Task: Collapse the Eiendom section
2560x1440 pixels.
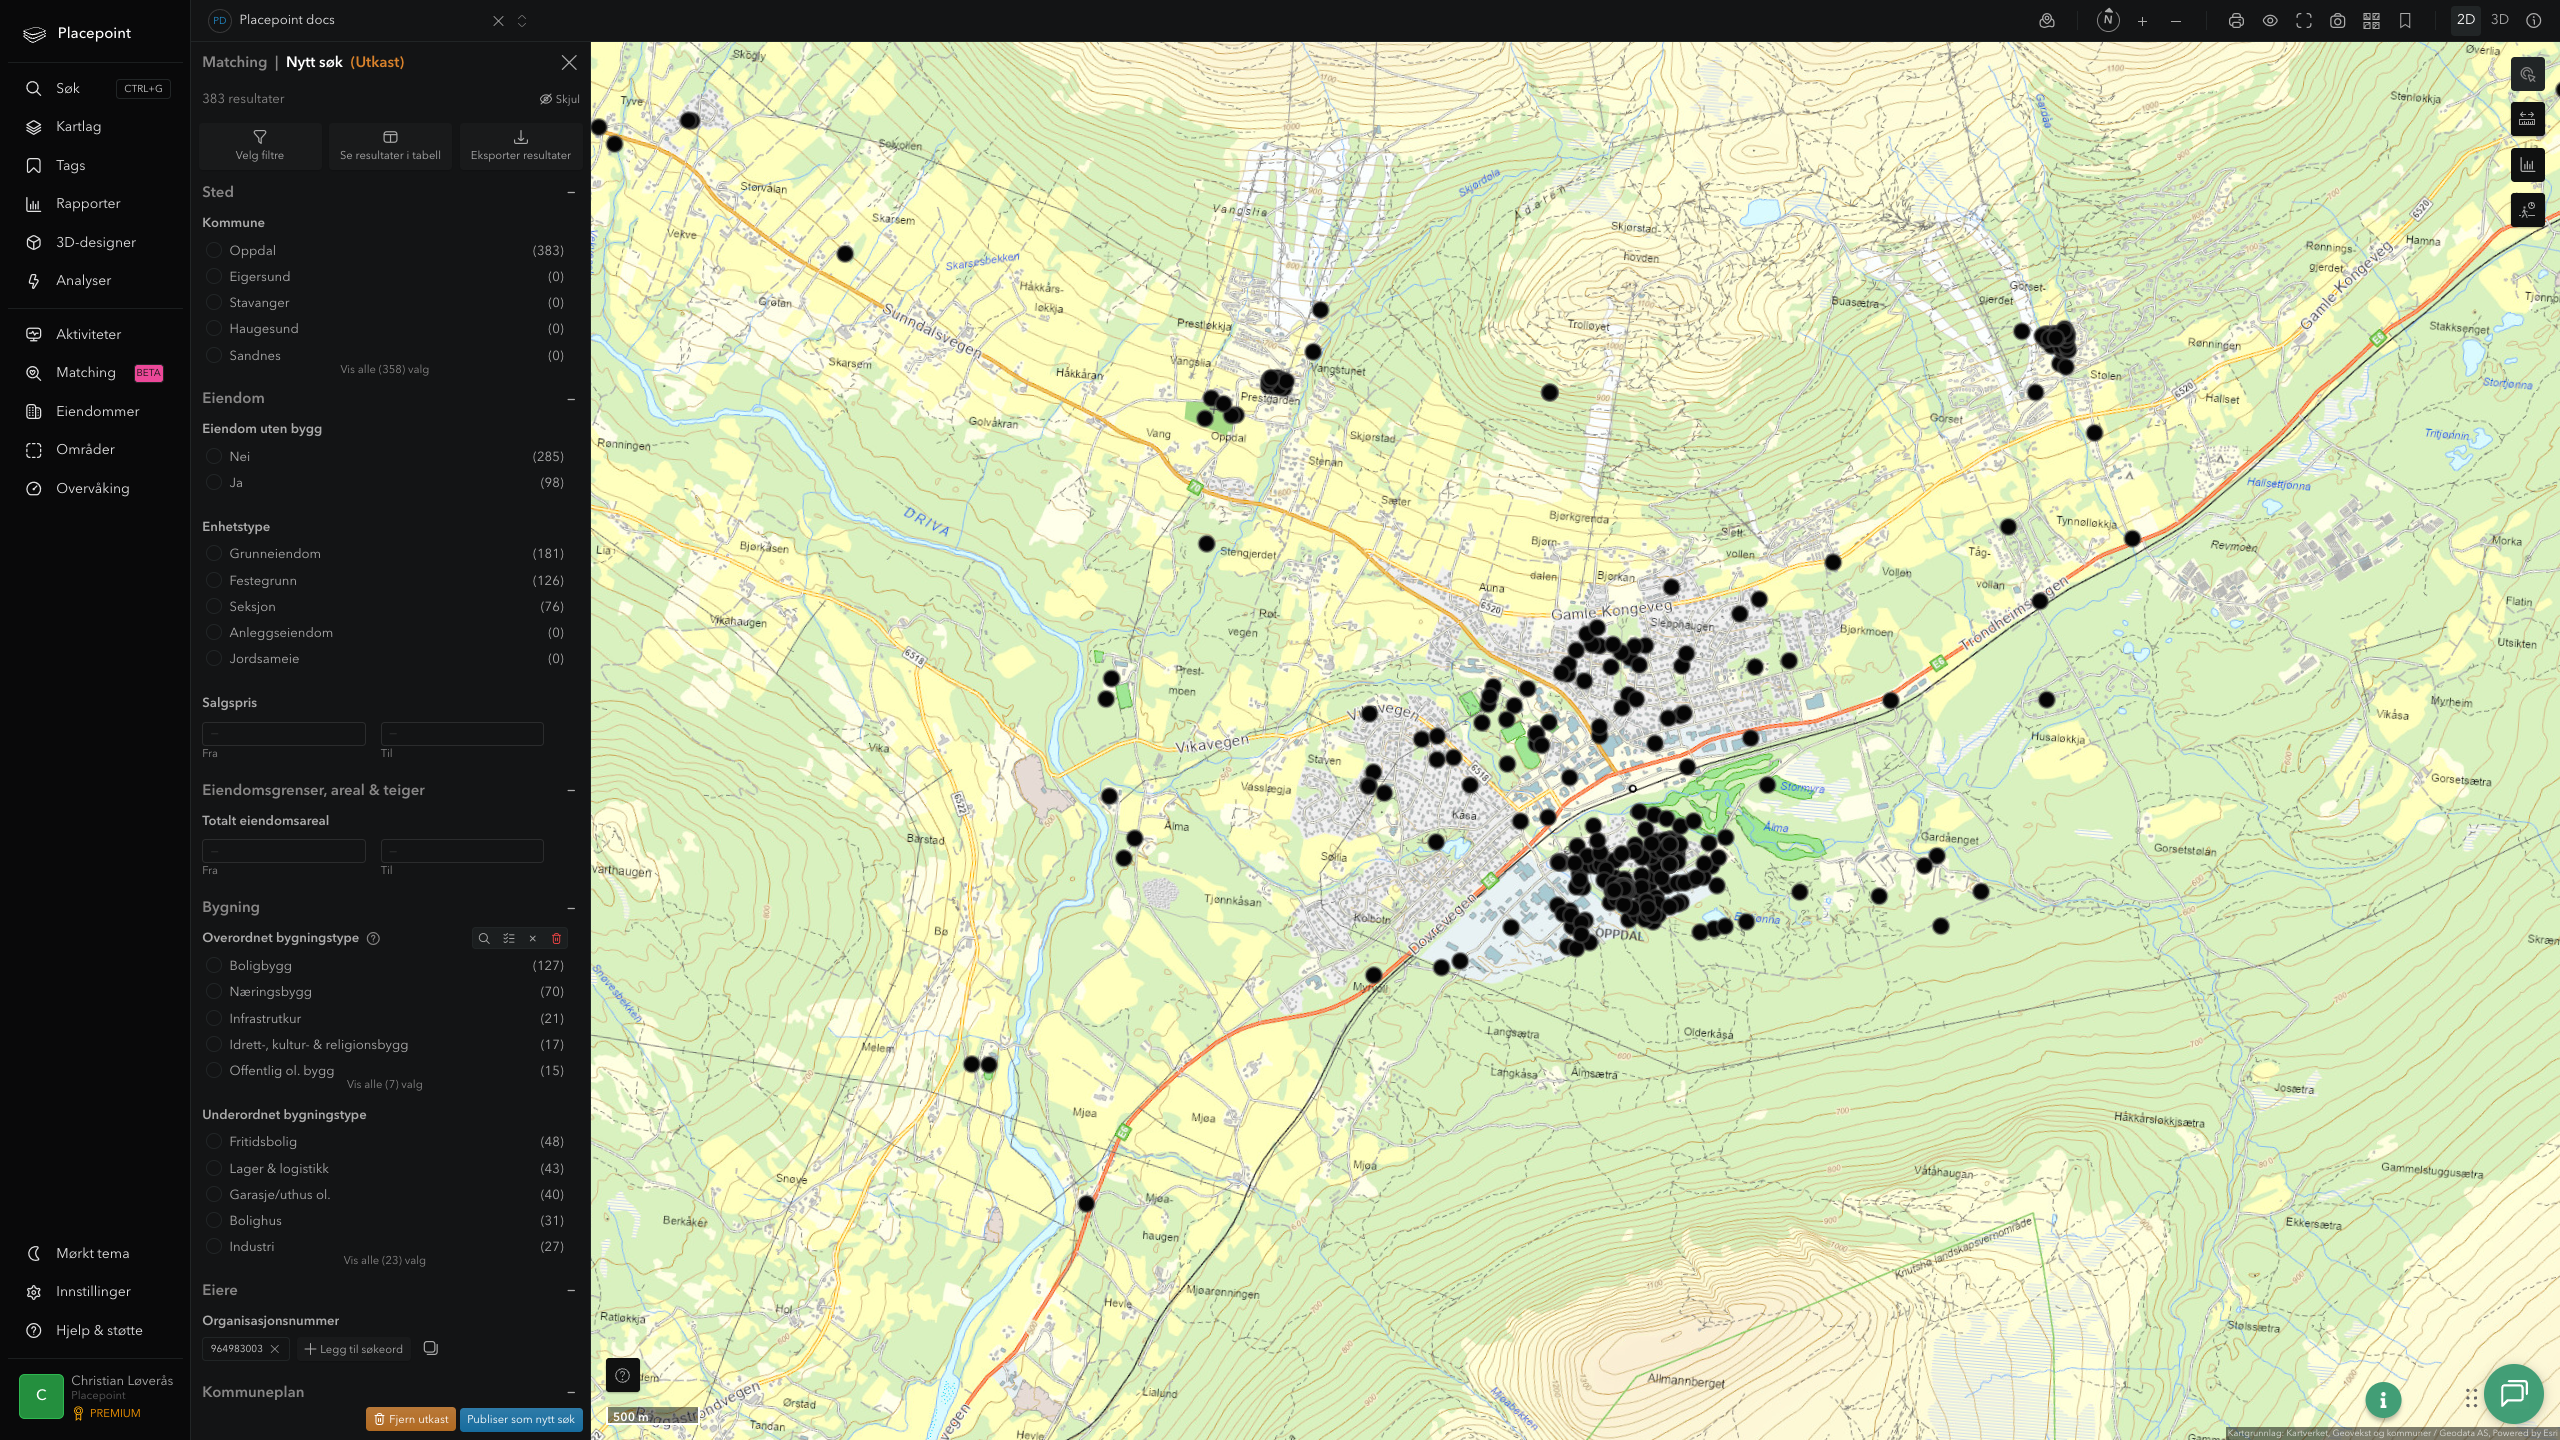Action: 571,399
